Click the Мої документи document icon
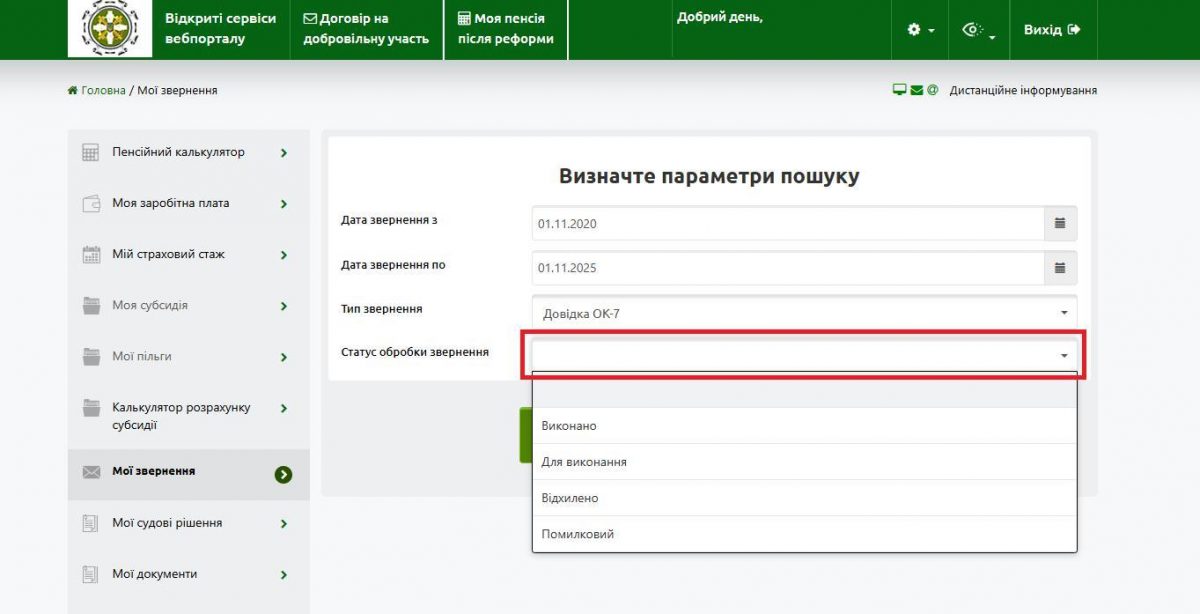 (91, 575)
